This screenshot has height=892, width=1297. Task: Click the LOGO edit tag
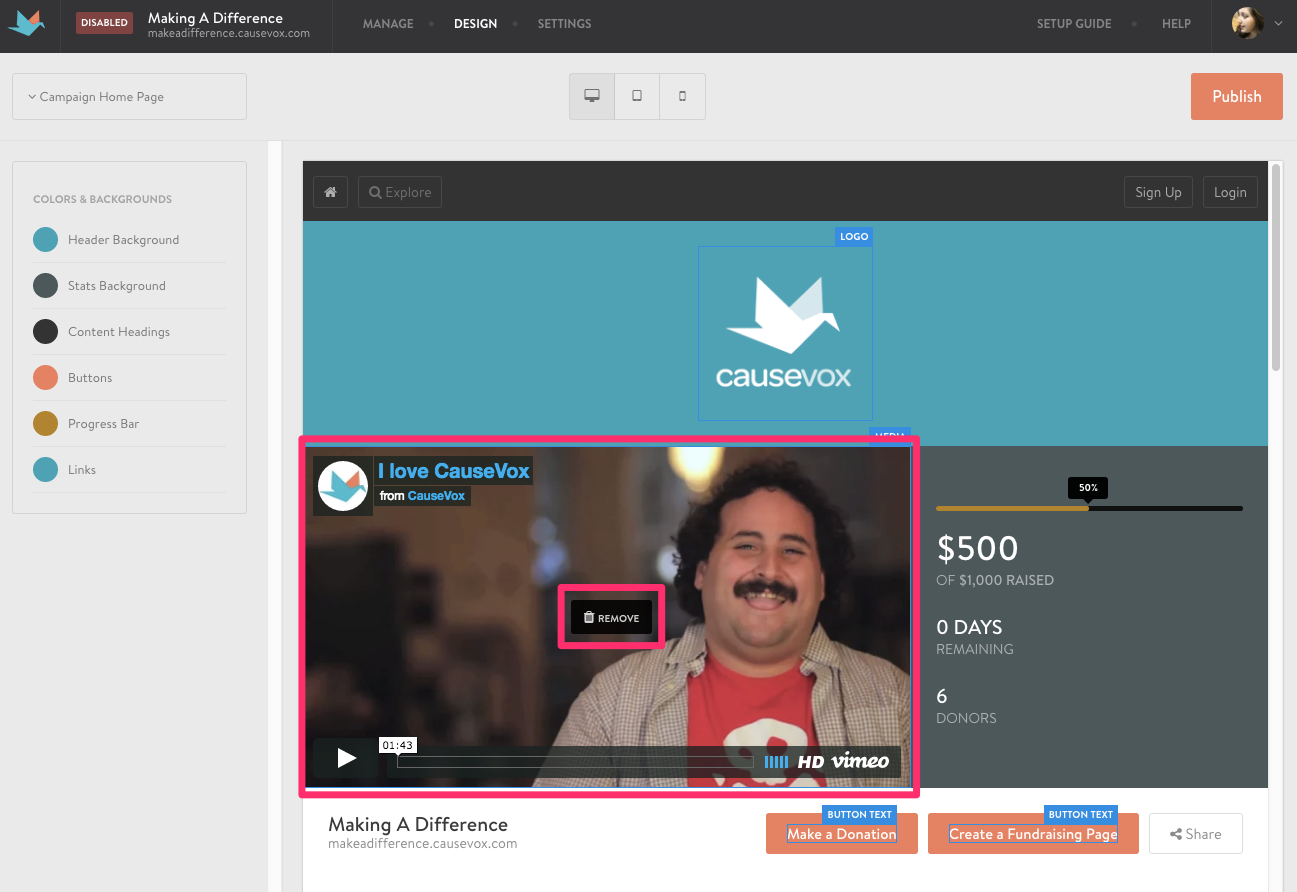[854, 237]
